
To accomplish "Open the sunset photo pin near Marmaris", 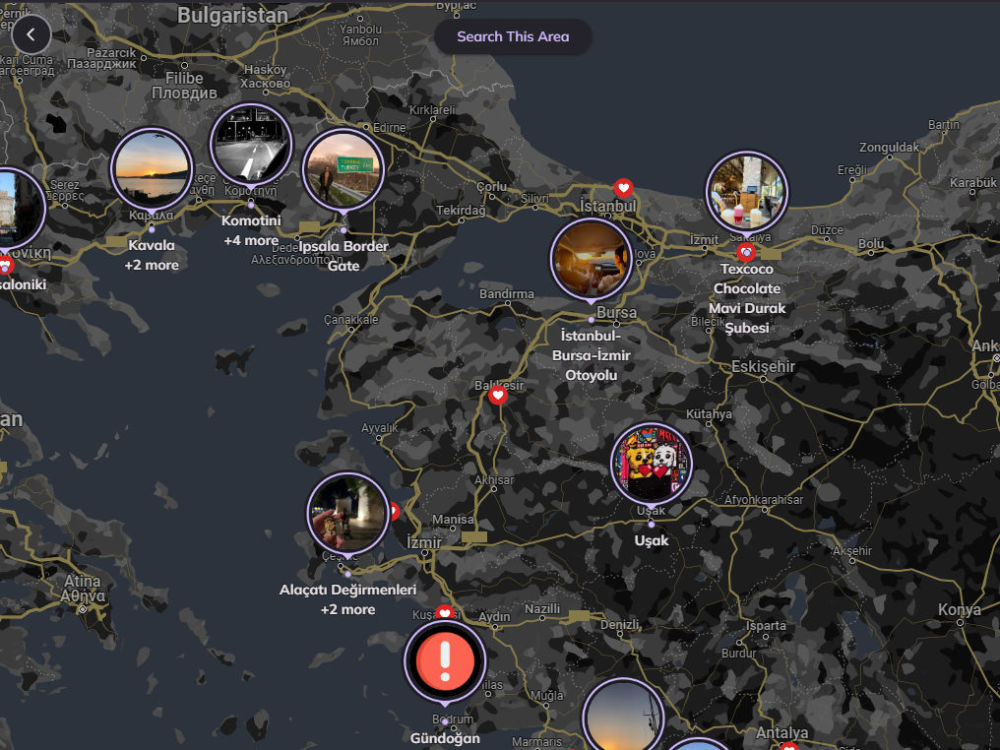I will point(624,716).
